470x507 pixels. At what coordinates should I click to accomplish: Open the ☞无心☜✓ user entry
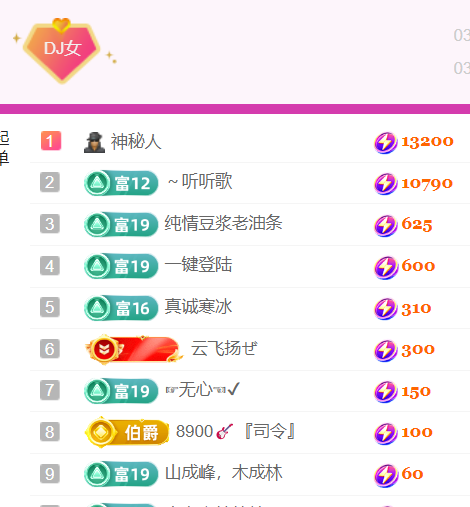click(203, 389)
